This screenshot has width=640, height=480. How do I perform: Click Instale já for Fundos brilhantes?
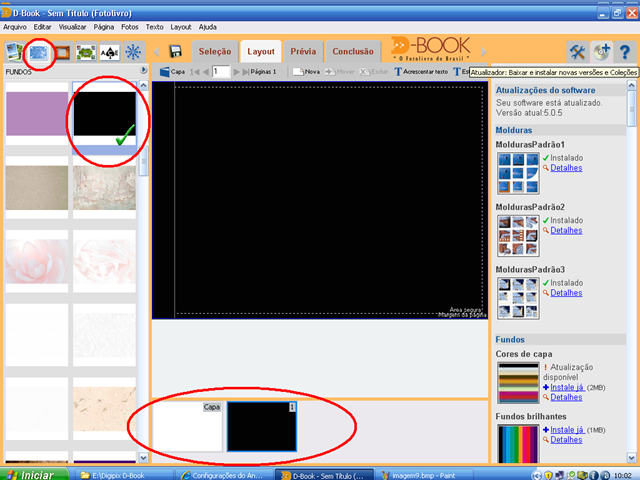tap(567, 429)
